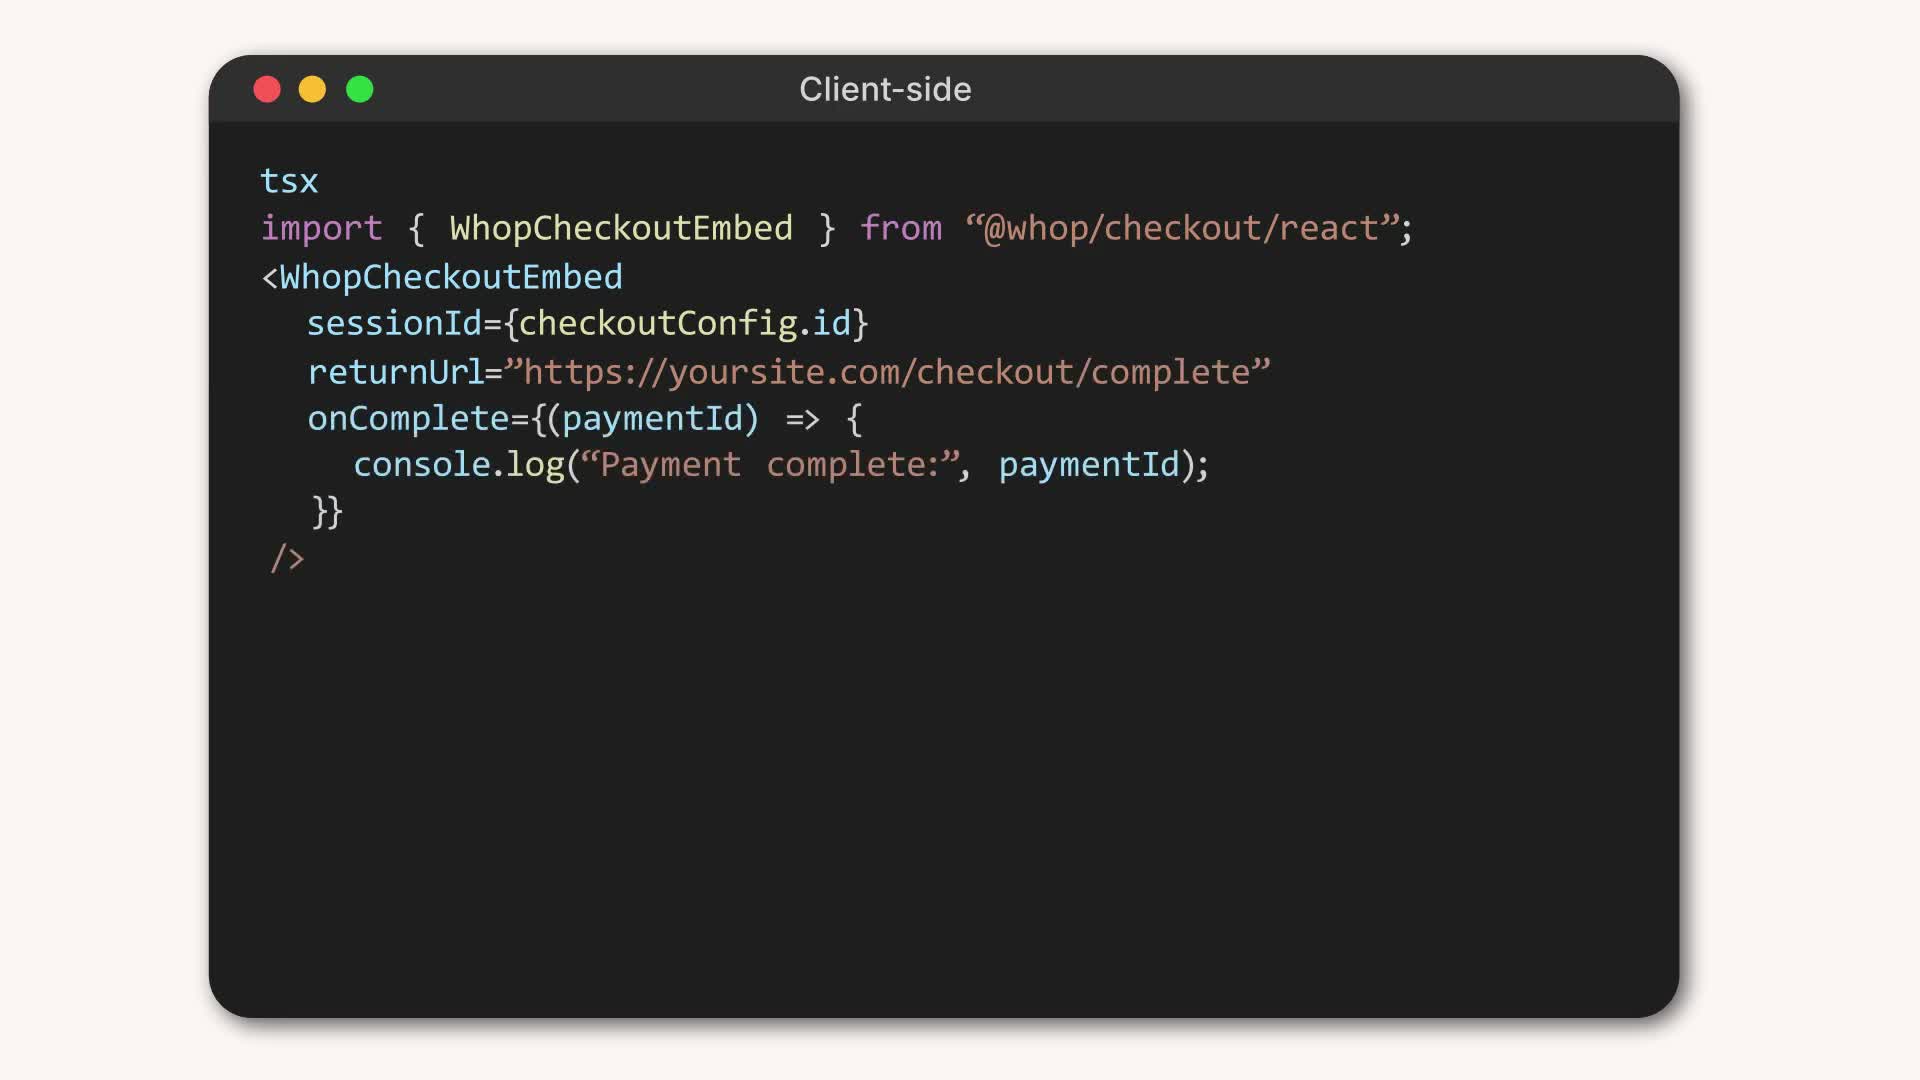
Task: Click the "checkoutConfig.id" expression
Action: 685,324
